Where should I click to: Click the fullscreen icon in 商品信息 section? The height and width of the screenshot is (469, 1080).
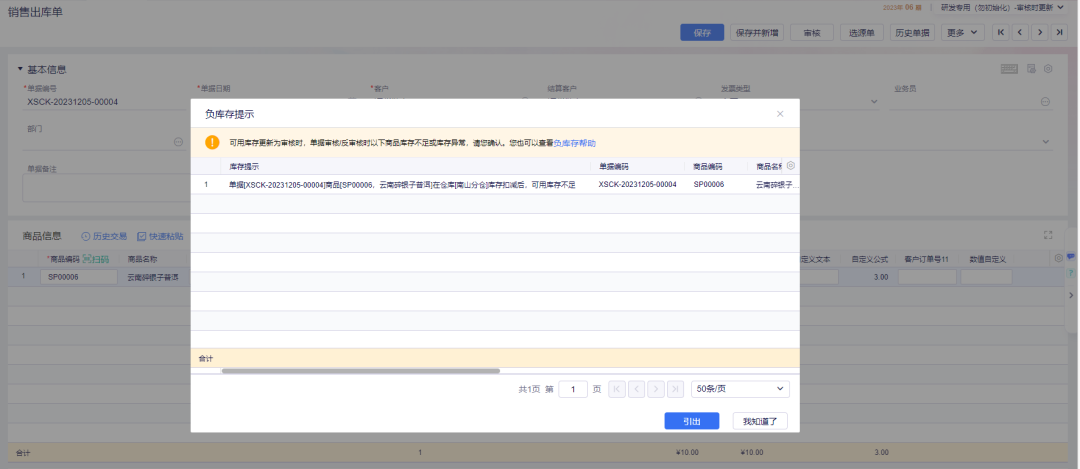[x=1048, y=236]
